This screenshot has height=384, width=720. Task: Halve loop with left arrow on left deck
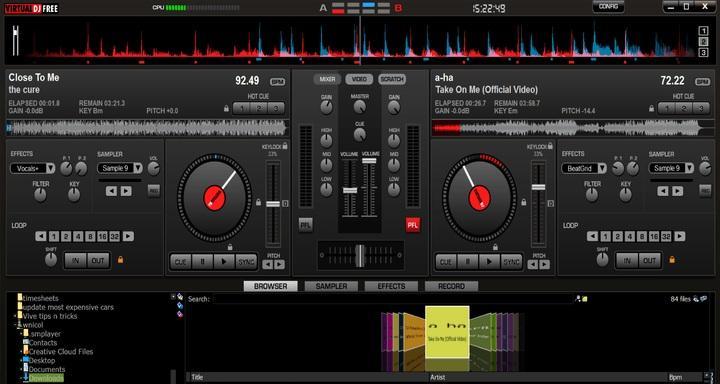tap(41, 237)
